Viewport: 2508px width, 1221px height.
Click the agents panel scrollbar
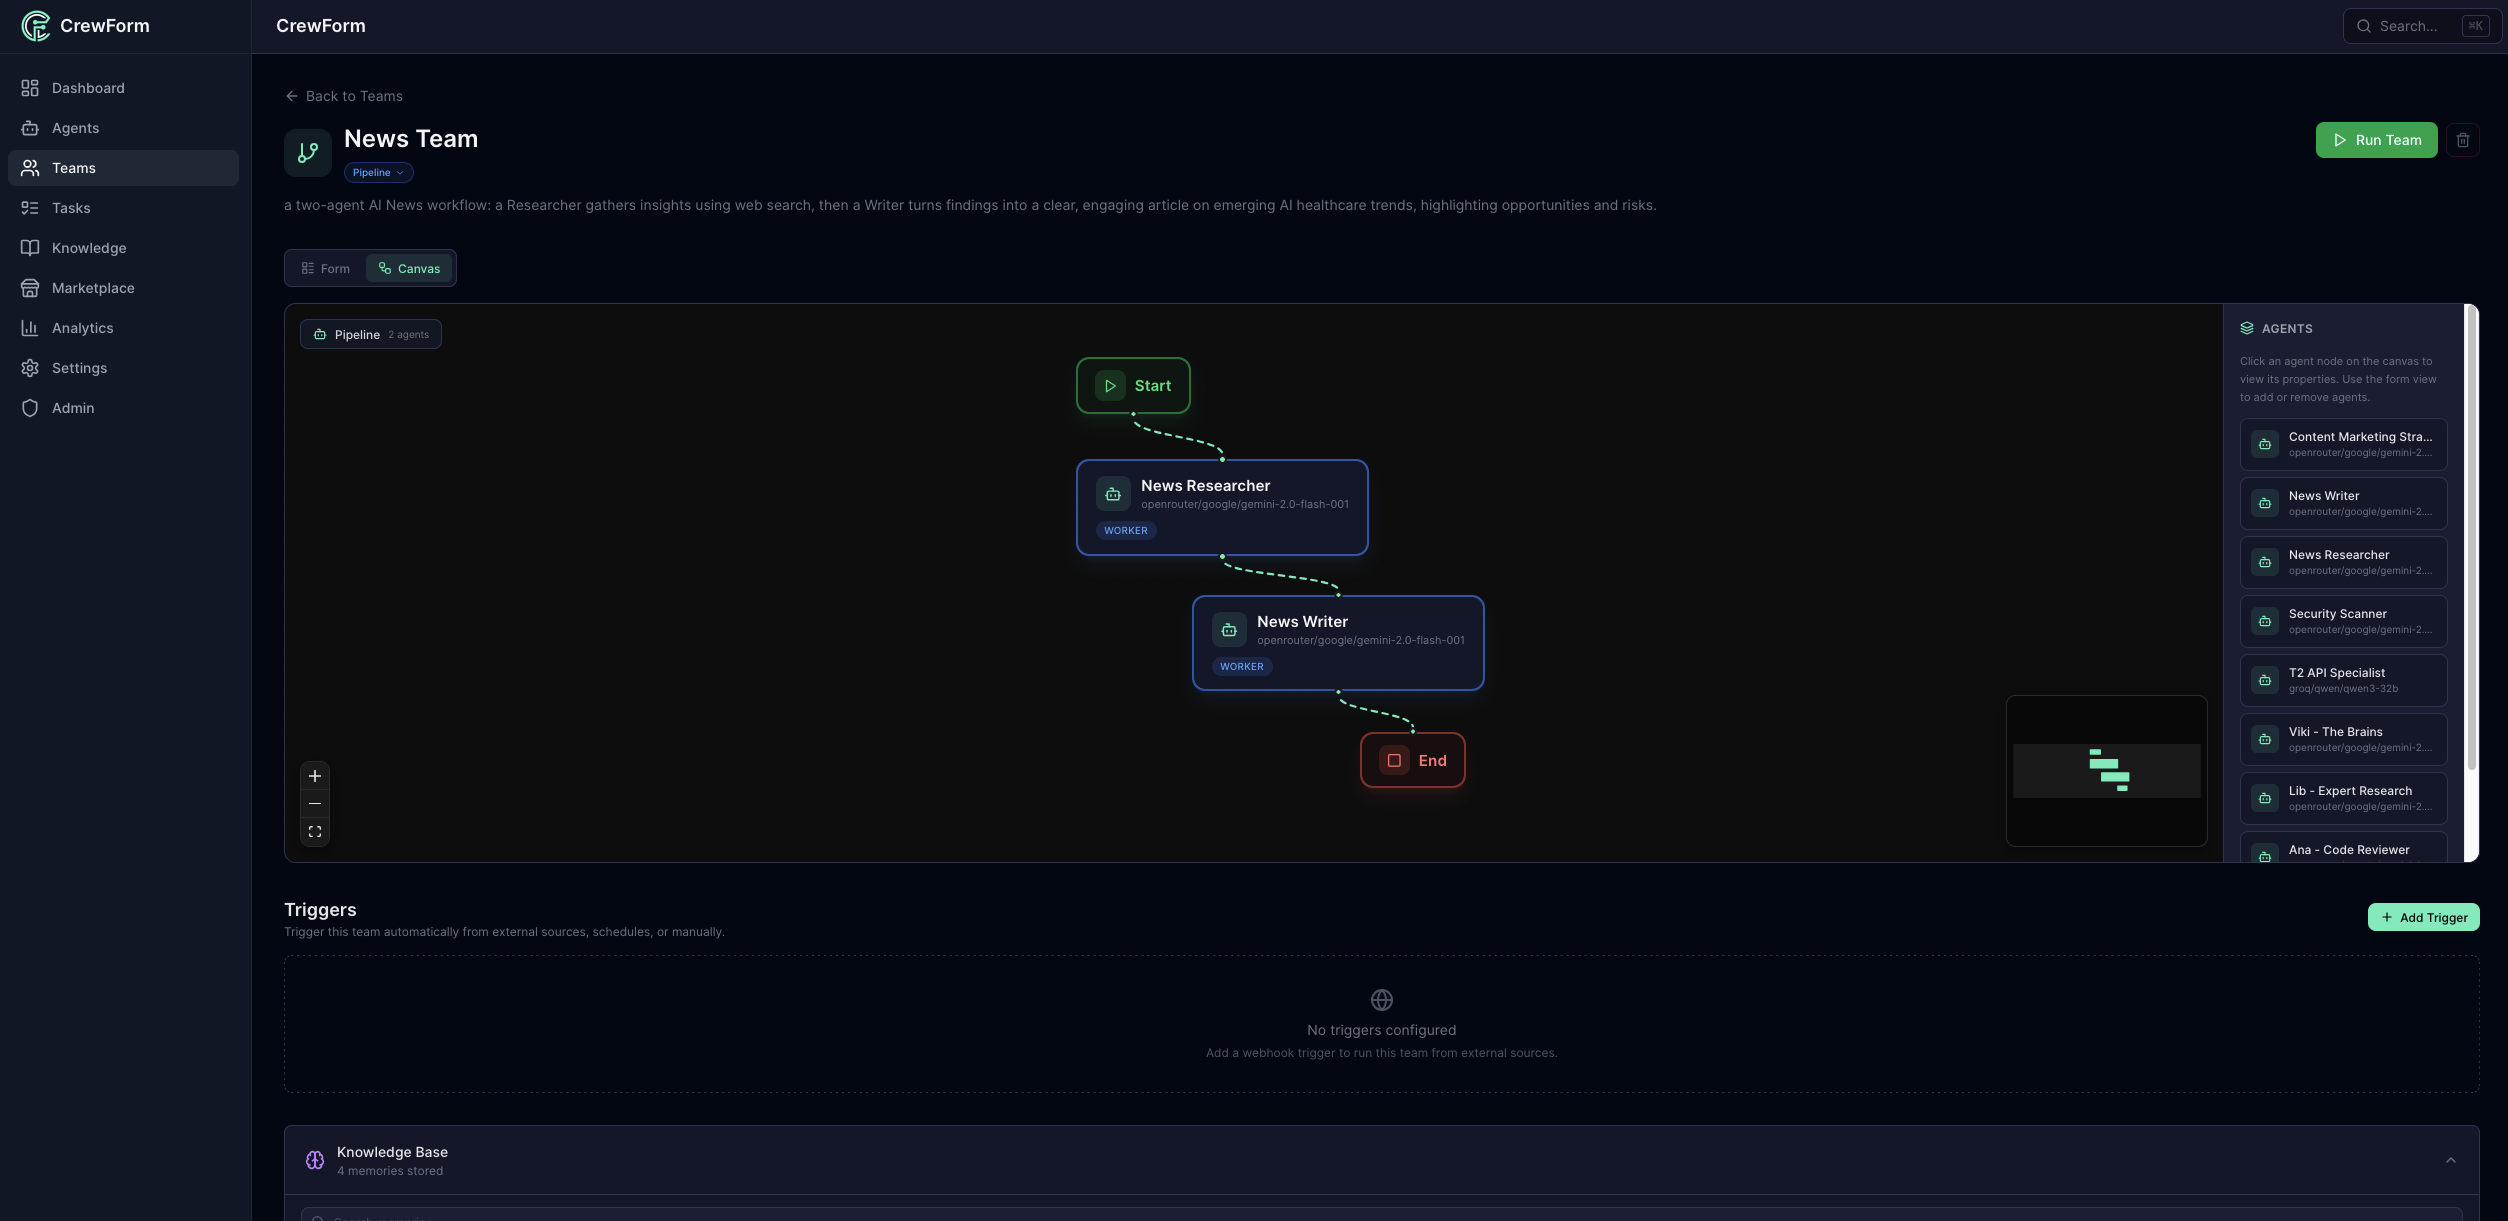[2471, 540]
